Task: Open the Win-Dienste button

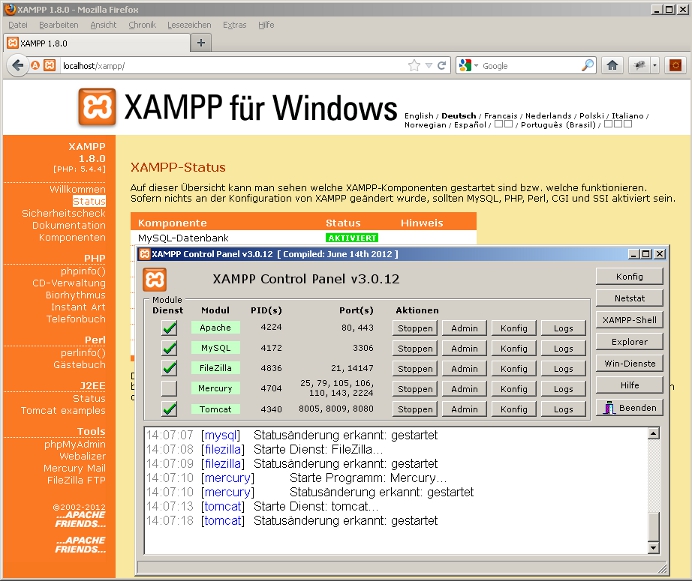Action: (629, 363)
